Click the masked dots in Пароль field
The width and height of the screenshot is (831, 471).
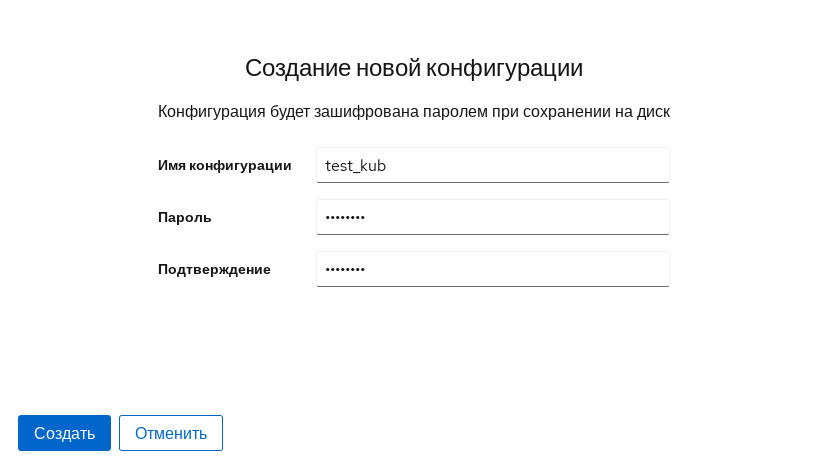(345, 217)
